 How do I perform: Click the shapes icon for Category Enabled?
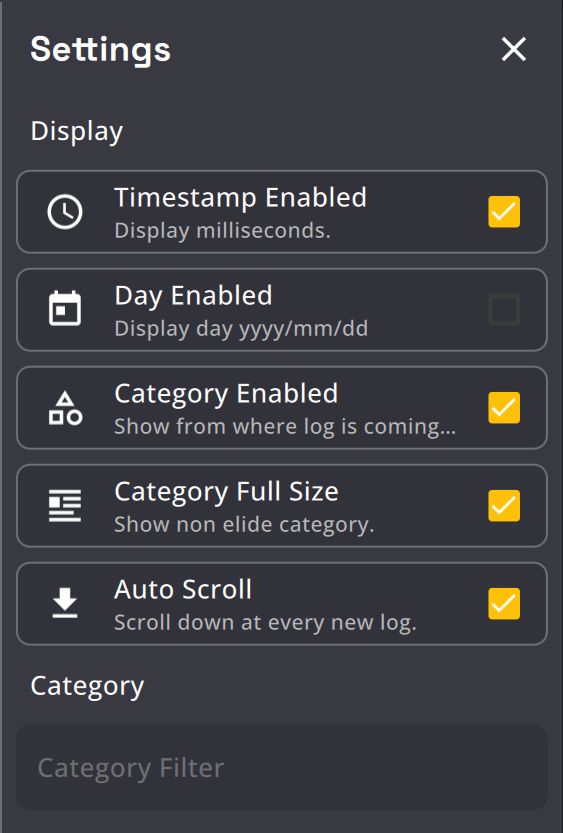point(65,408)
